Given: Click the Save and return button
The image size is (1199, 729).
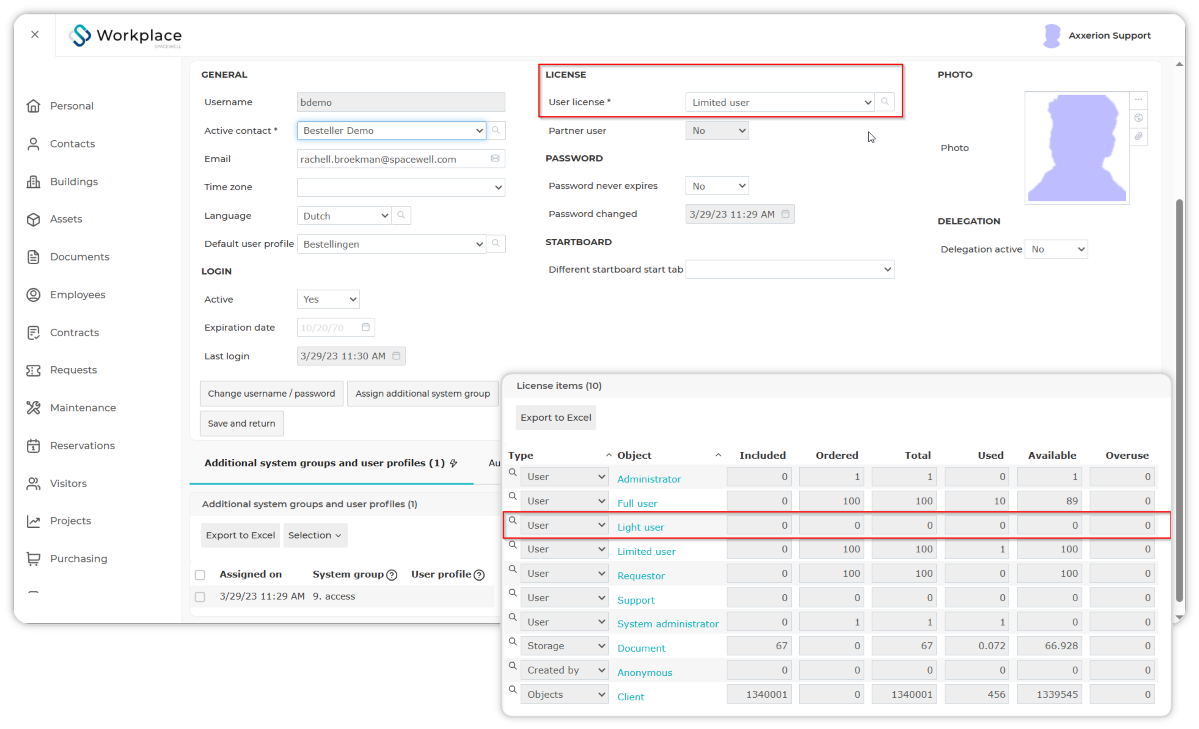Looking at the screenshot, I should tap(242, 424).
